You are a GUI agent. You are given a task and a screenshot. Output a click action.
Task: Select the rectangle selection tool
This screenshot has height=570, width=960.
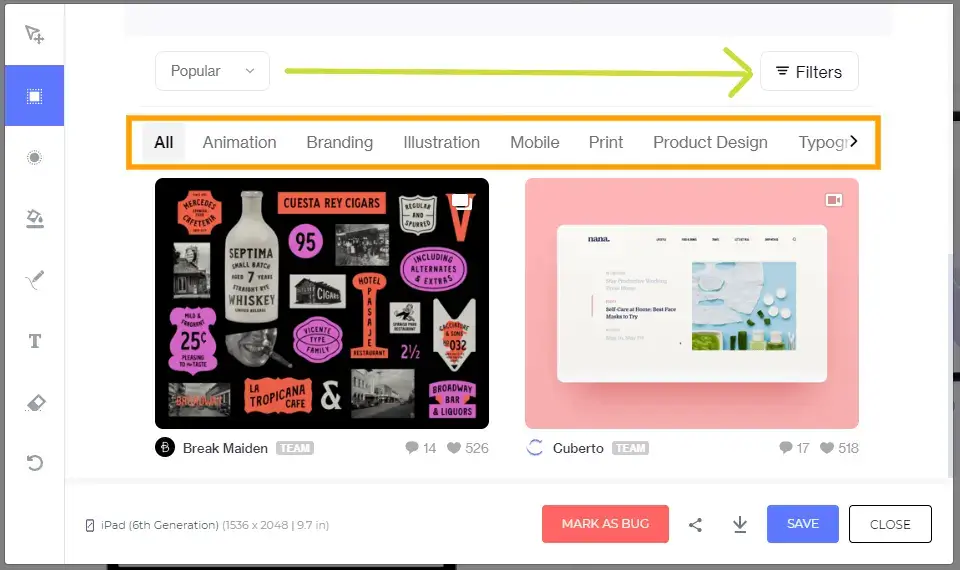point(34,96)
